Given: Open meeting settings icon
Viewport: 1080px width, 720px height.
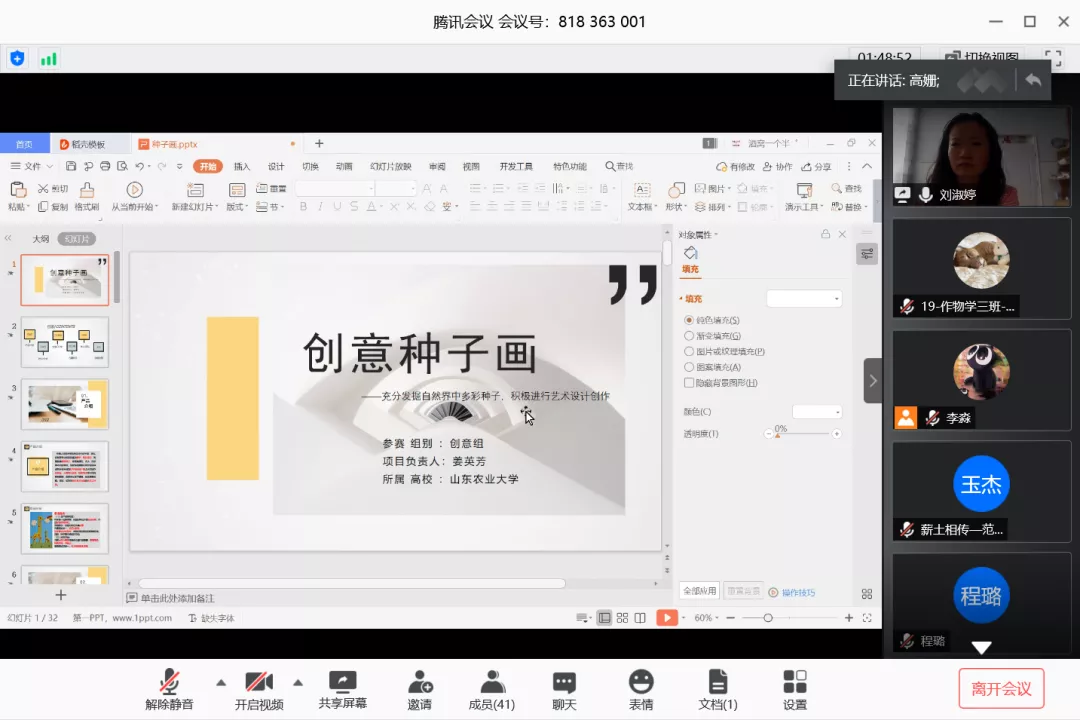Looking at the screenshot, I should pos(795,683).
